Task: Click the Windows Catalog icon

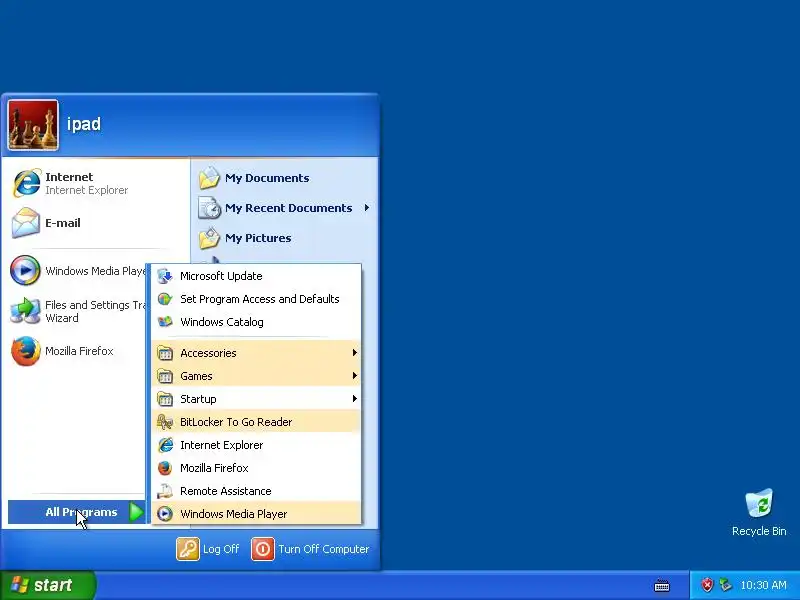Action: 165,322
